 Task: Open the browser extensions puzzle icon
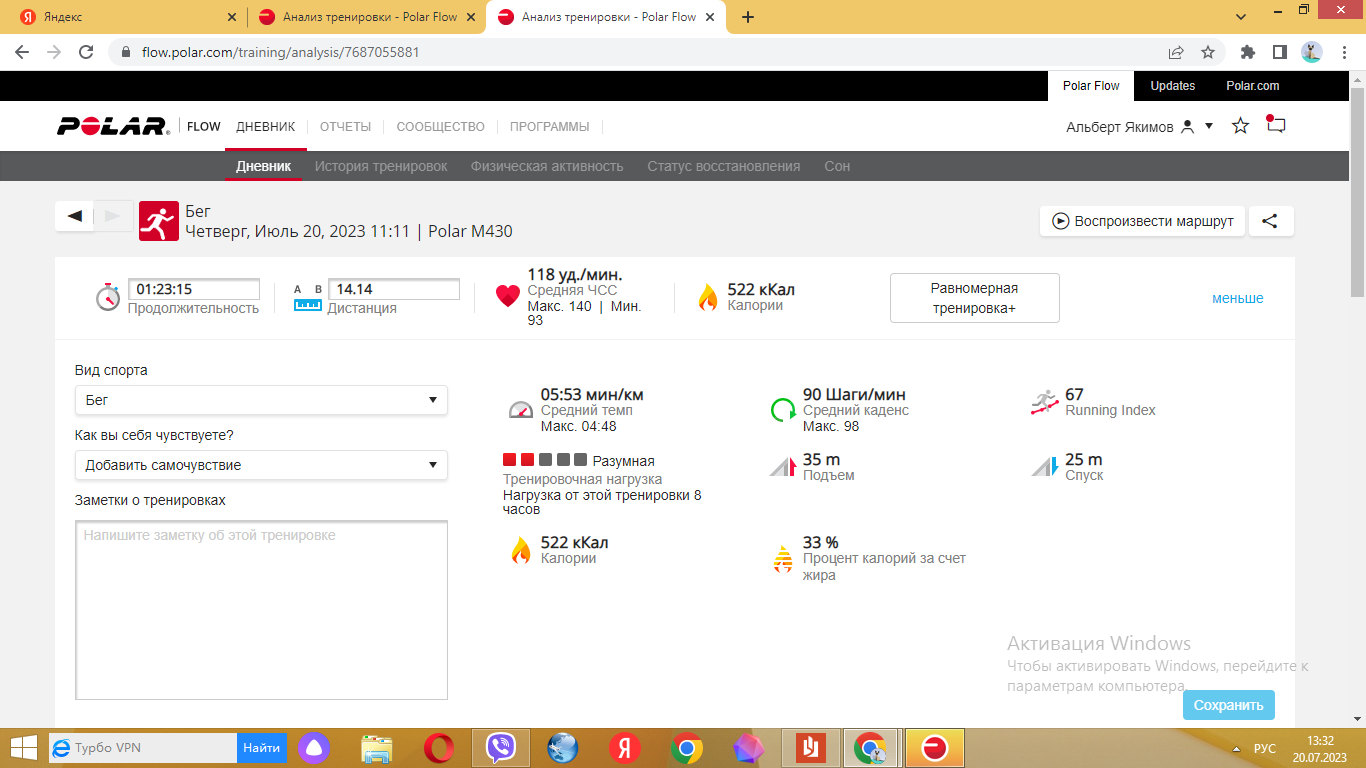coord(1247,52)
